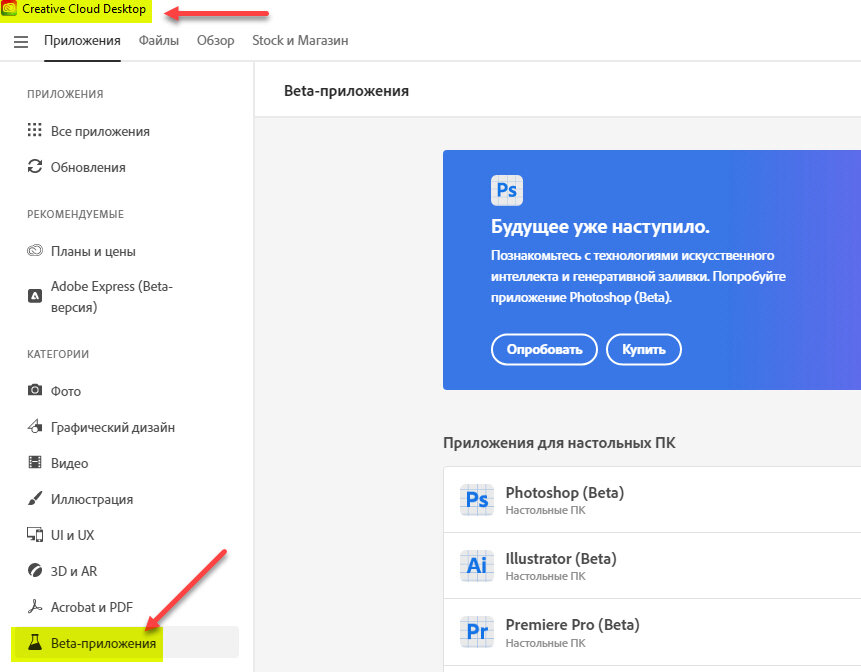This screenshot has width=861, height=672.
Task: Click the Beta-приложения page heading
Action: tap(346, 91)
